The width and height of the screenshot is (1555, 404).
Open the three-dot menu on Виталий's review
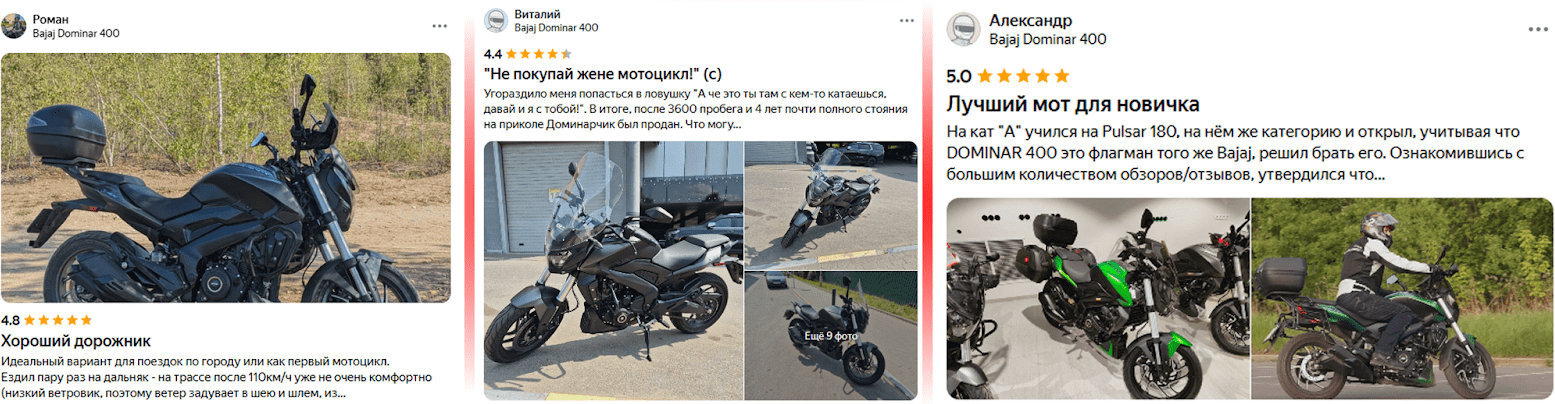pyautogui.click(x=906, y=21)
